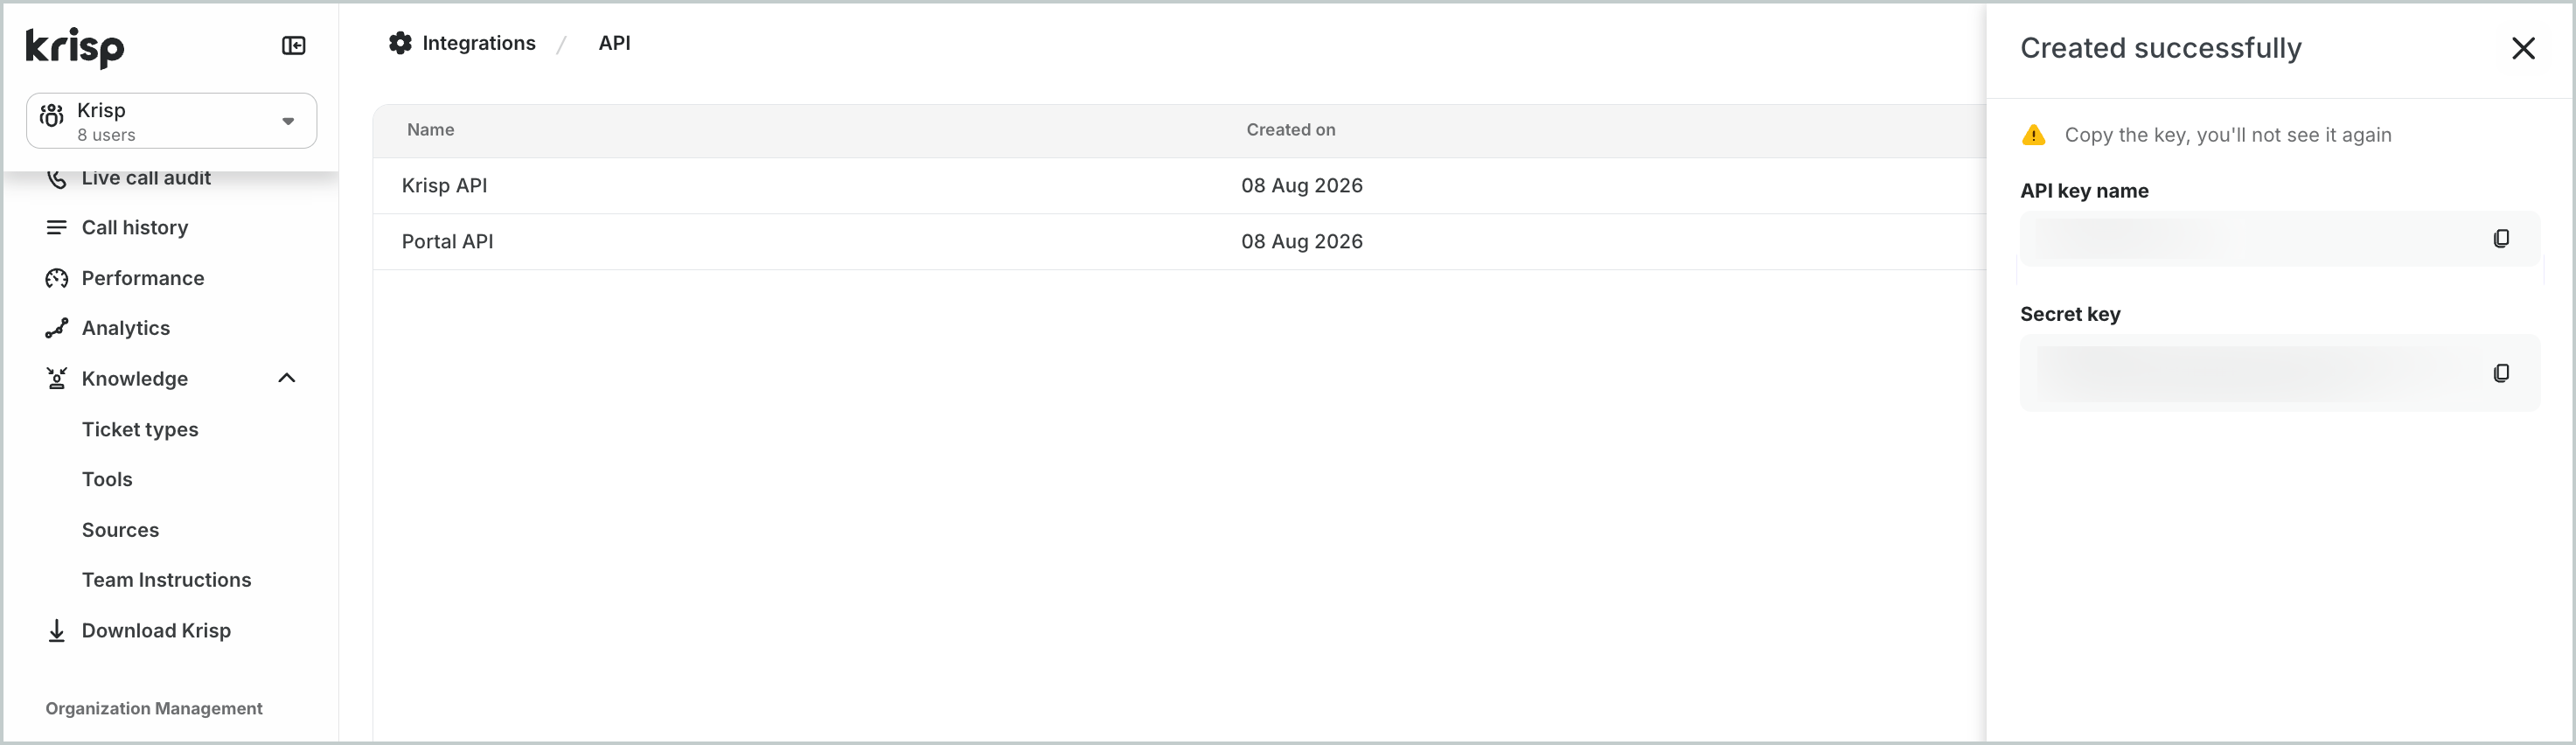This screenshot has width=2576, height=745.
Task: Collapse the Knowledge section chevron
Action: point(287,378)
